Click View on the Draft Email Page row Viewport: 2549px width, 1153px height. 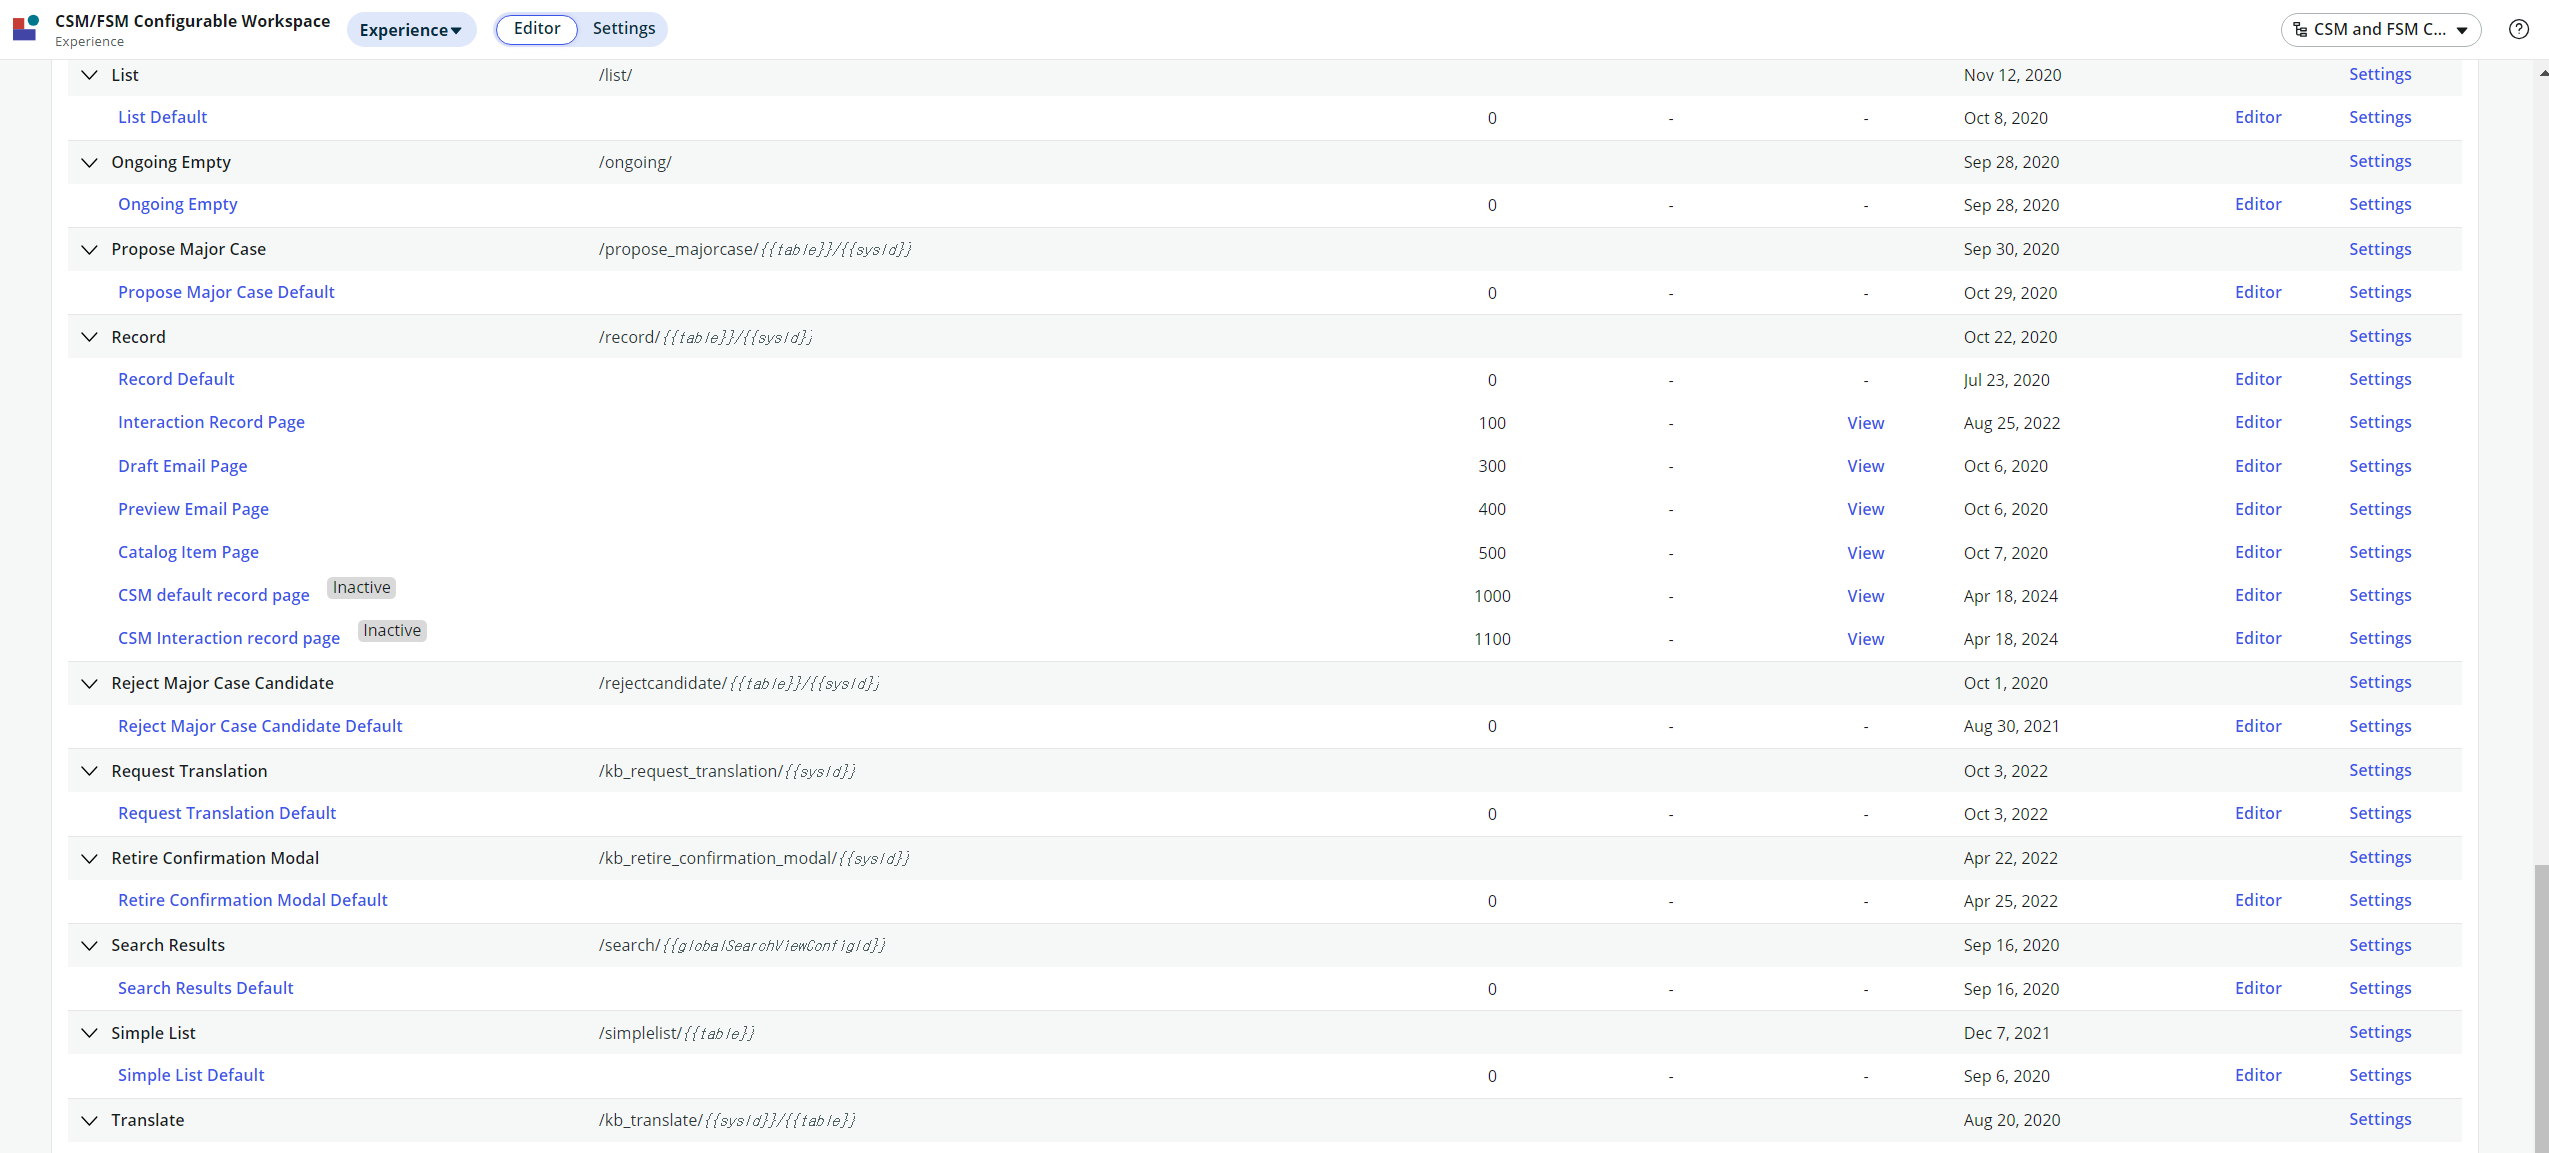[1864, 466]
